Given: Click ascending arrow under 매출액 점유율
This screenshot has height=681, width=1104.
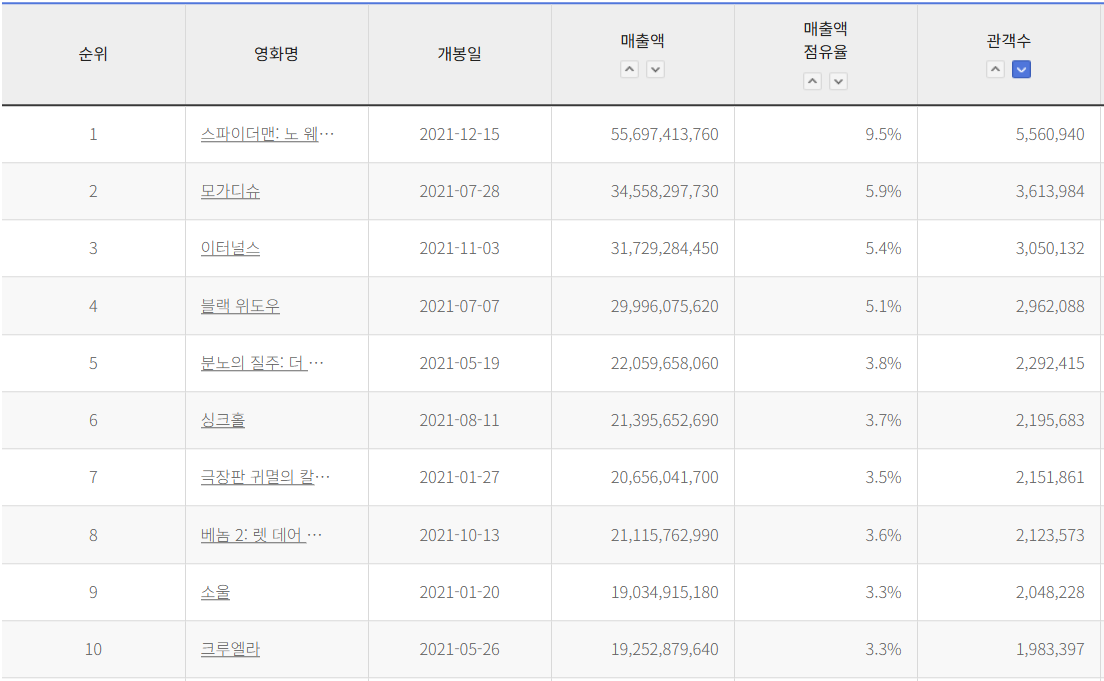Looking at the screenshot, I should tap(812, 81).
